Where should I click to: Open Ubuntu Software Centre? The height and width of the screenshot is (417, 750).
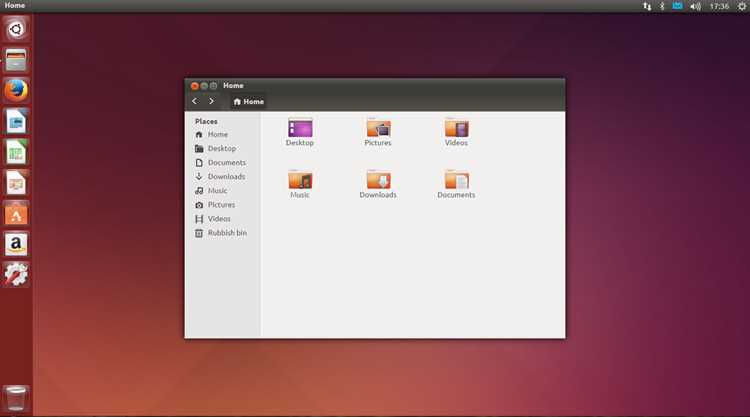tap(16, 214)
